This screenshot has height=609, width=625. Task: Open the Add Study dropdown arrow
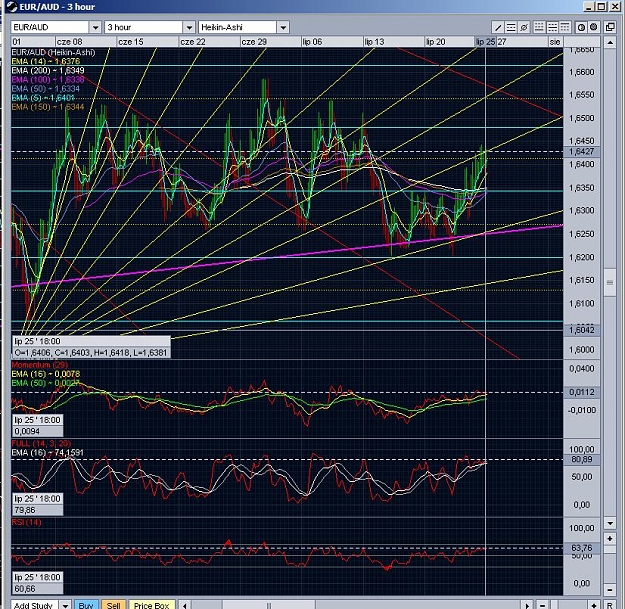click(x=66, y=605)
